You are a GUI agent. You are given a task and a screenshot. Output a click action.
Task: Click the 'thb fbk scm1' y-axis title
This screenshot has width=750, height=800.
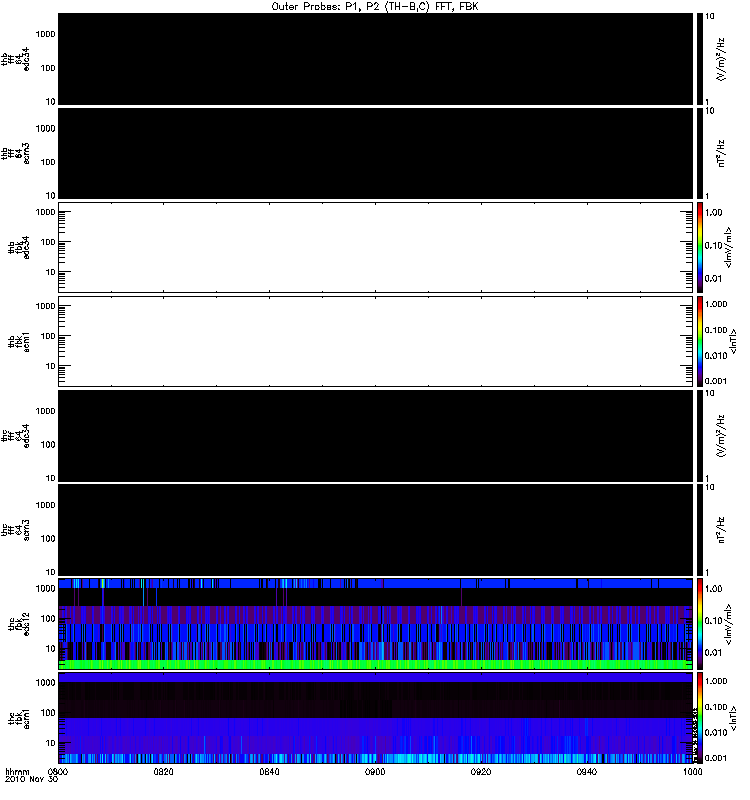click(x=19, y=341)
